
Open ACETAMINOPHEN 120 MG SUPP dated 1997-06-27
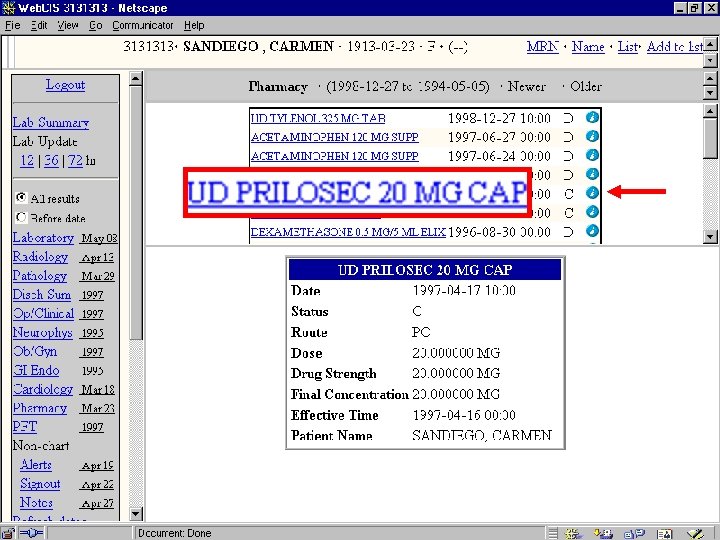click(335, 137)
